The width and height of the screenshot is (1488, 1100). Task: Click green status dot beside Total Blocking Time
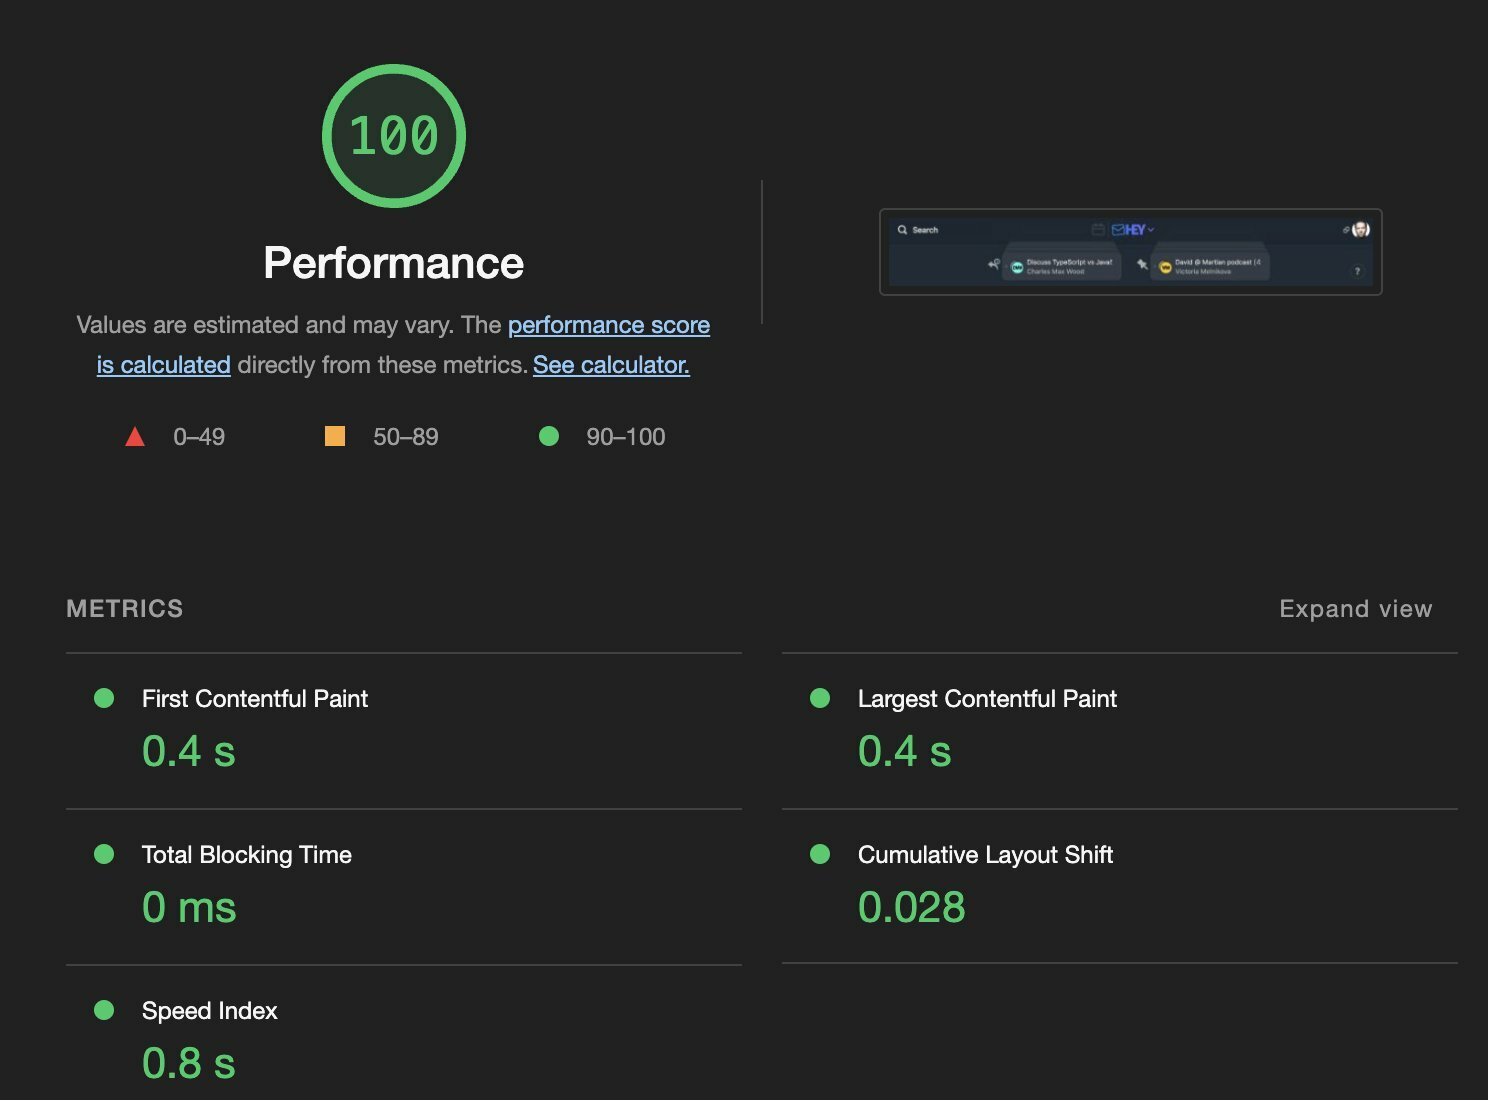(x=104, y=854)
